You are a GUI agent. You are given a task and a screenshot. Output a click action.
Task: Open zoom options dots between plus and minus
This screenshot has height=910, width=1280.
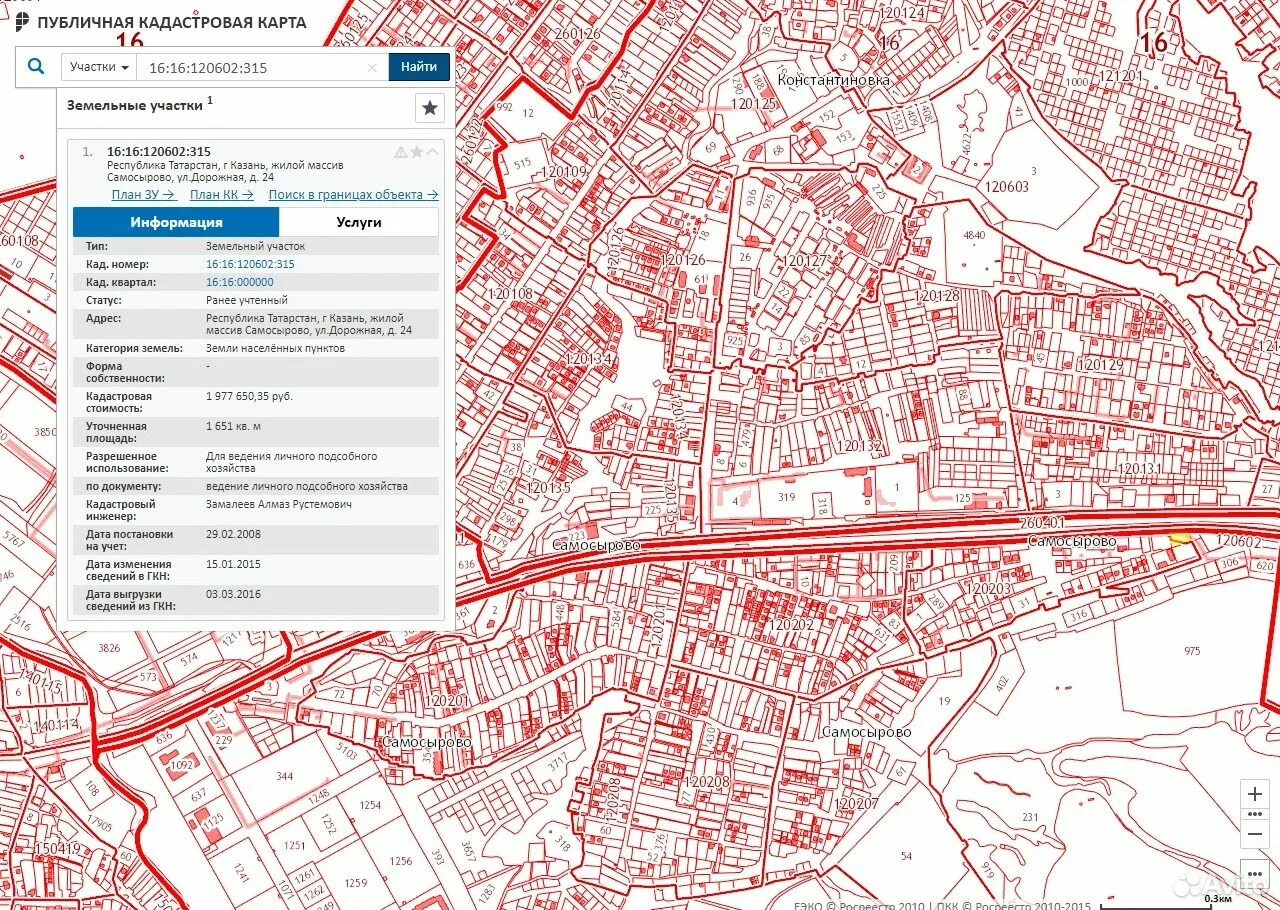[1255, 814]
